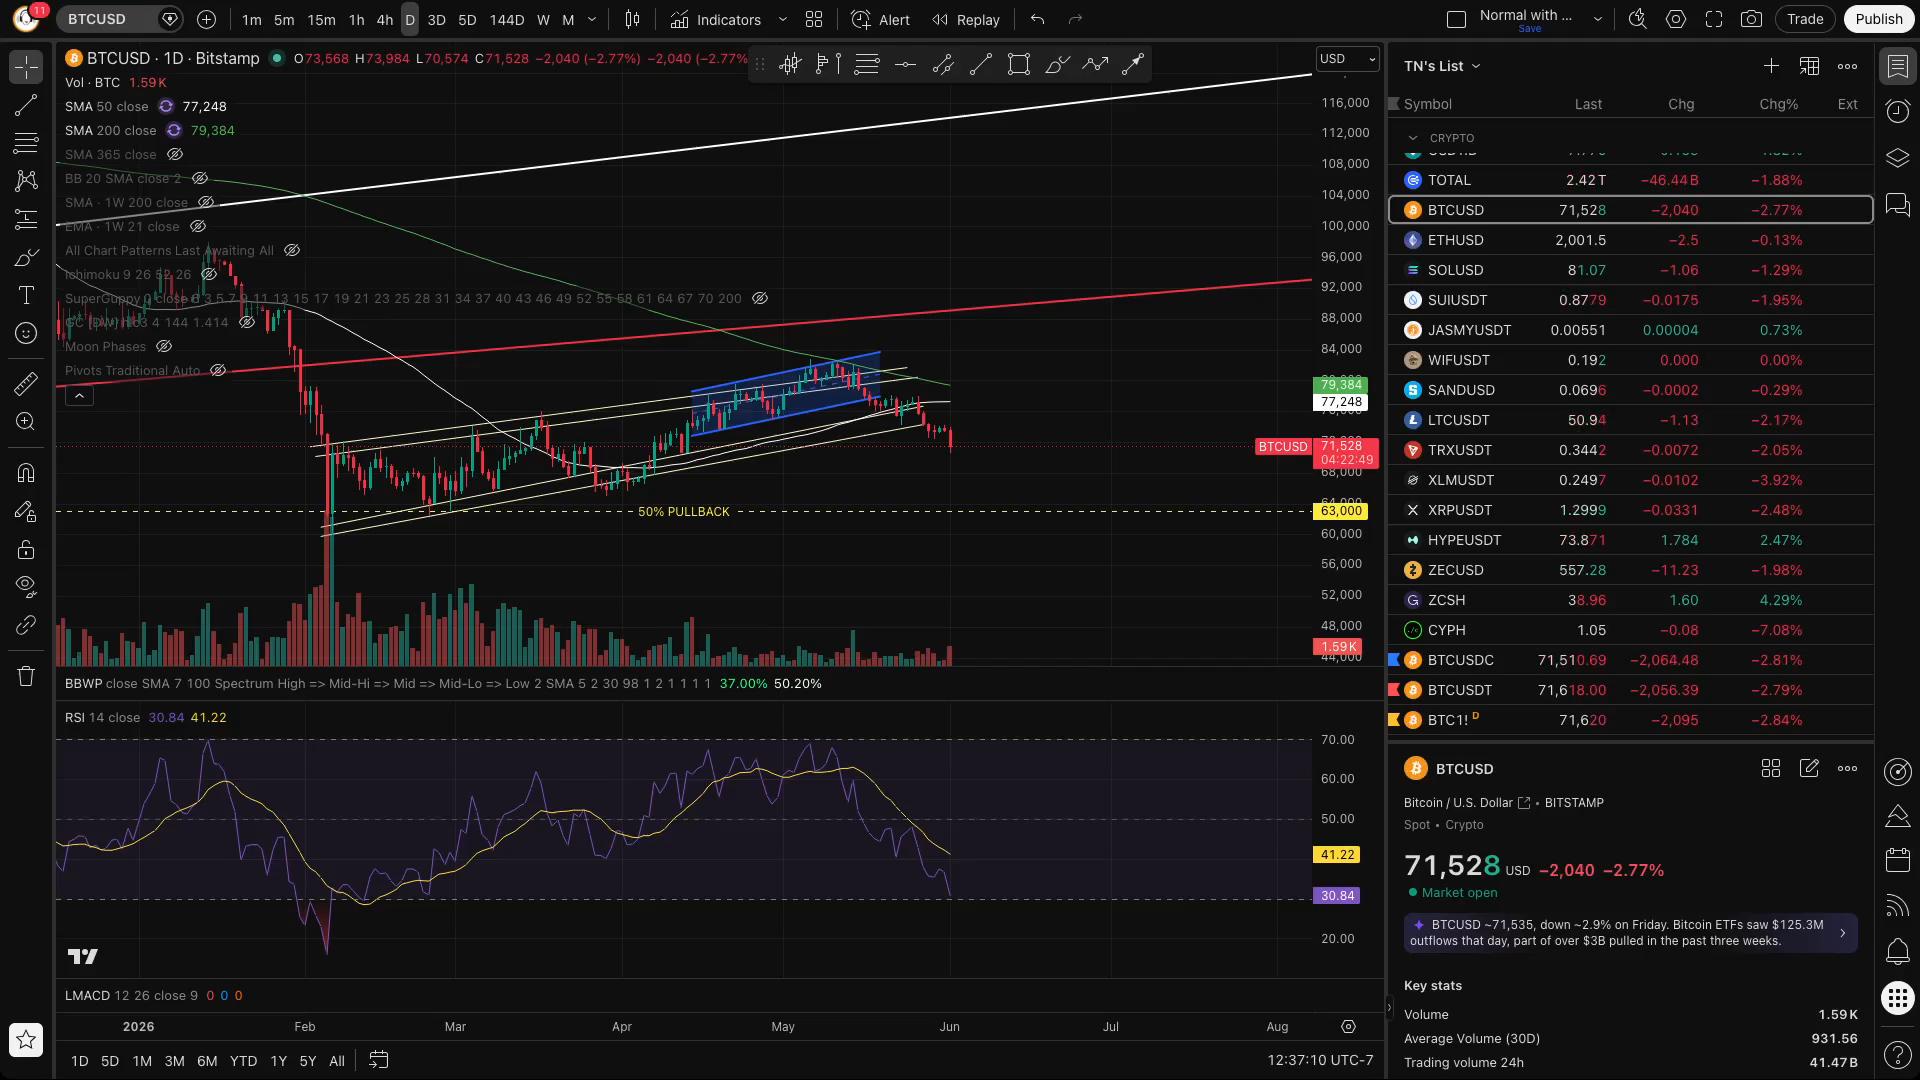This screenshot has height=1080, width=1920.
Task: Start bar Replay mode
Action: (965, 19)
